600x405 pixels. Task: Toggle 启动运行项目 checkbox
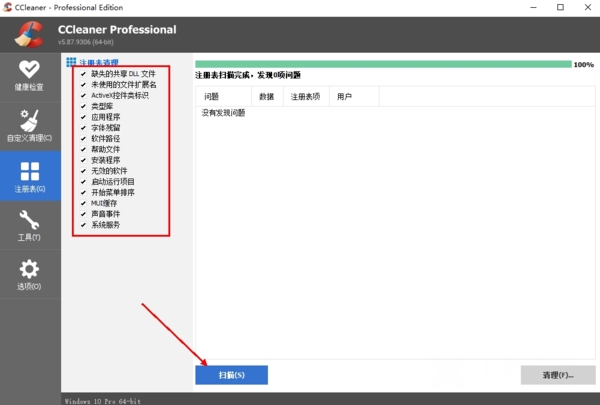83,181
